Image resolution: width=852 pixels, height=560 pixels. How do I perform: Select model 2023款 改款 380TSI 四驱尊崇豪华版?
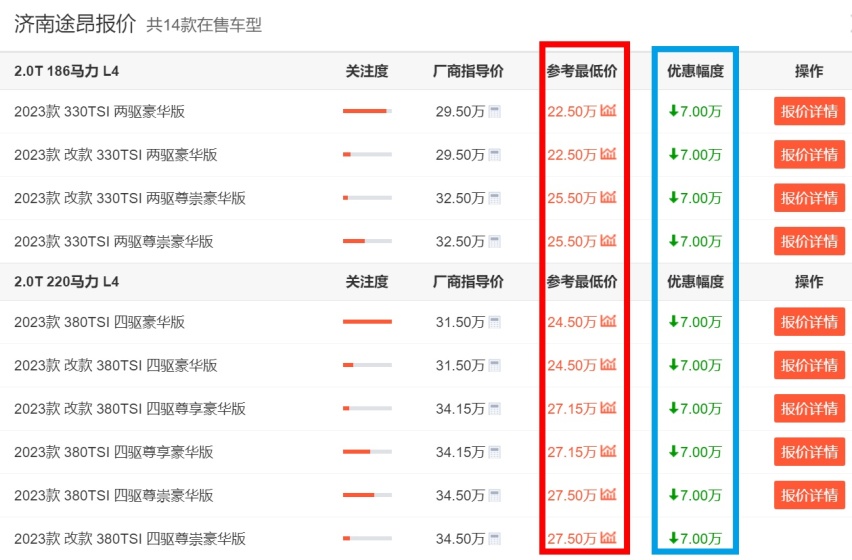coord(130,539)
